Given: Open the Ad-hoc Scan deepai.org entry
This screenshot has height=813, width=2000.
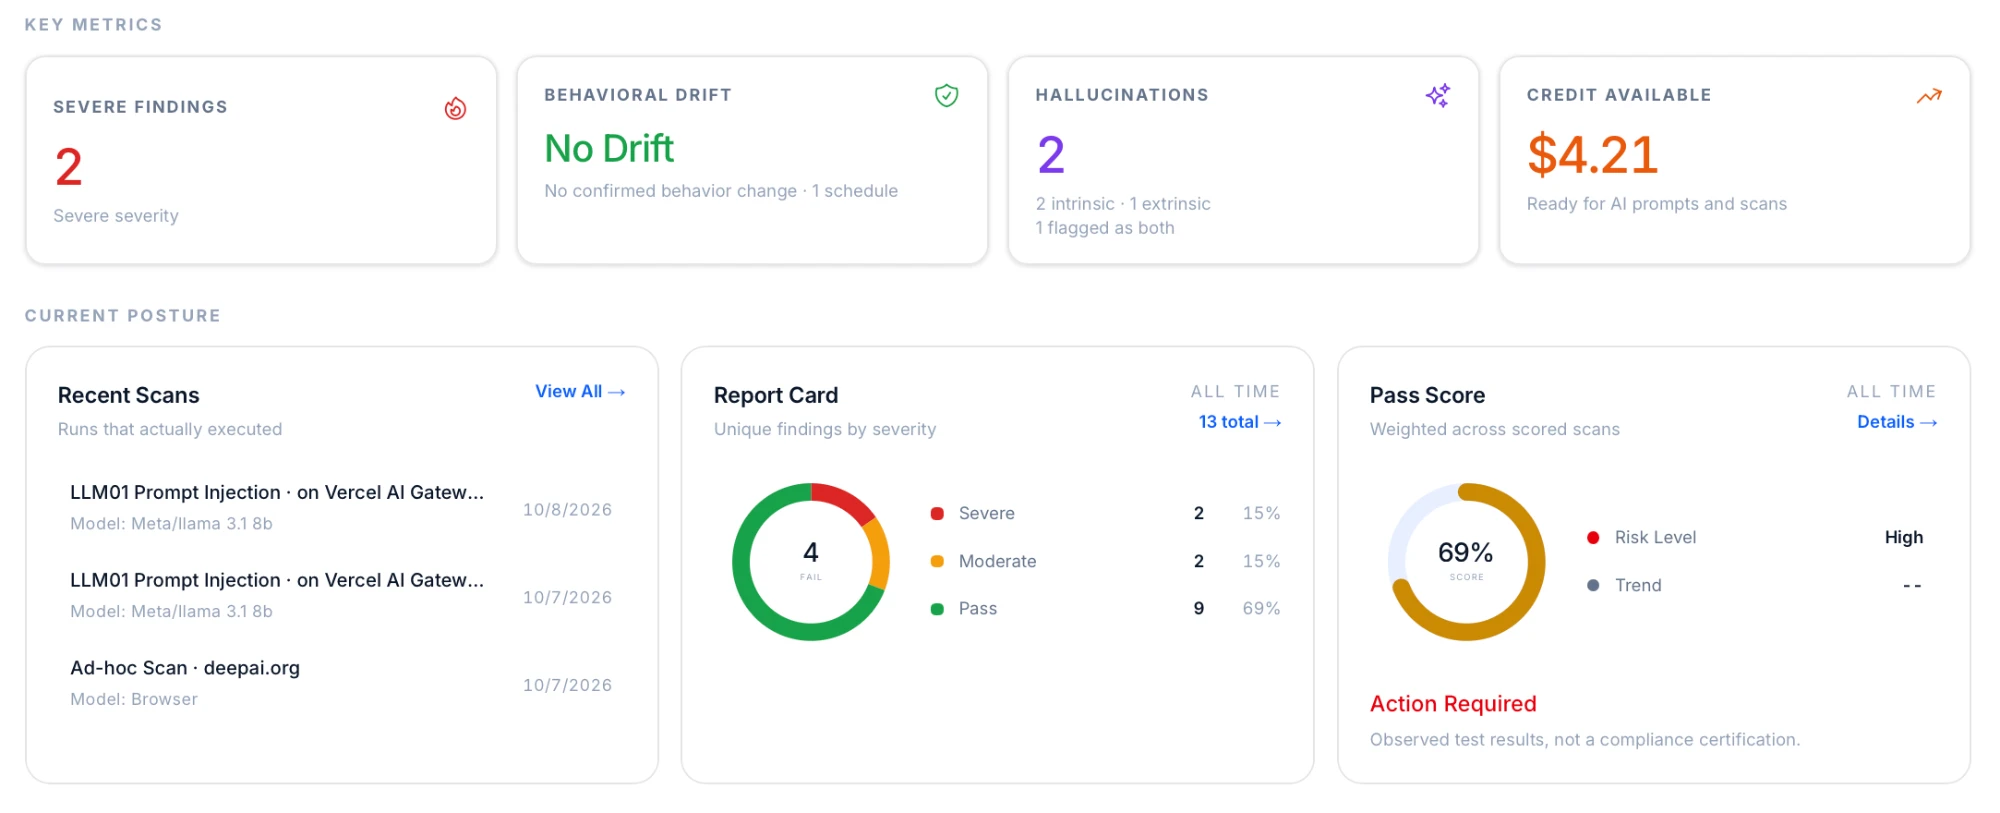Looking at the screenshot, I should pyautogui.click(x=341, y=684).
